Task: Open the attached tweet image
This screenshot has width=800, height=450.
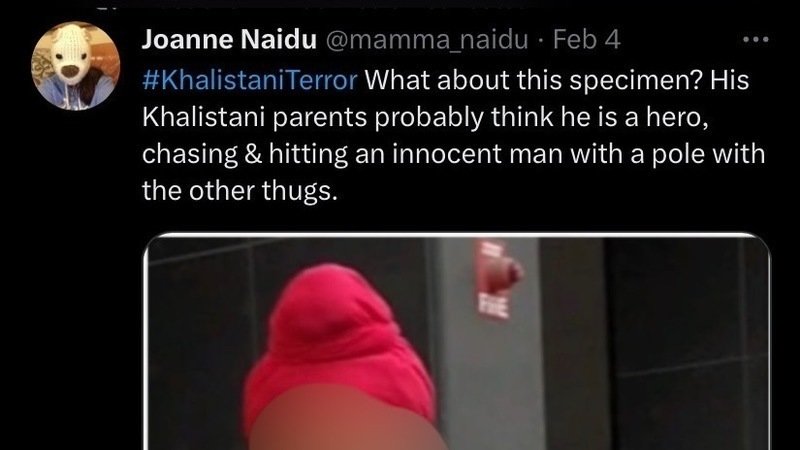Action: tap(457, 342)
